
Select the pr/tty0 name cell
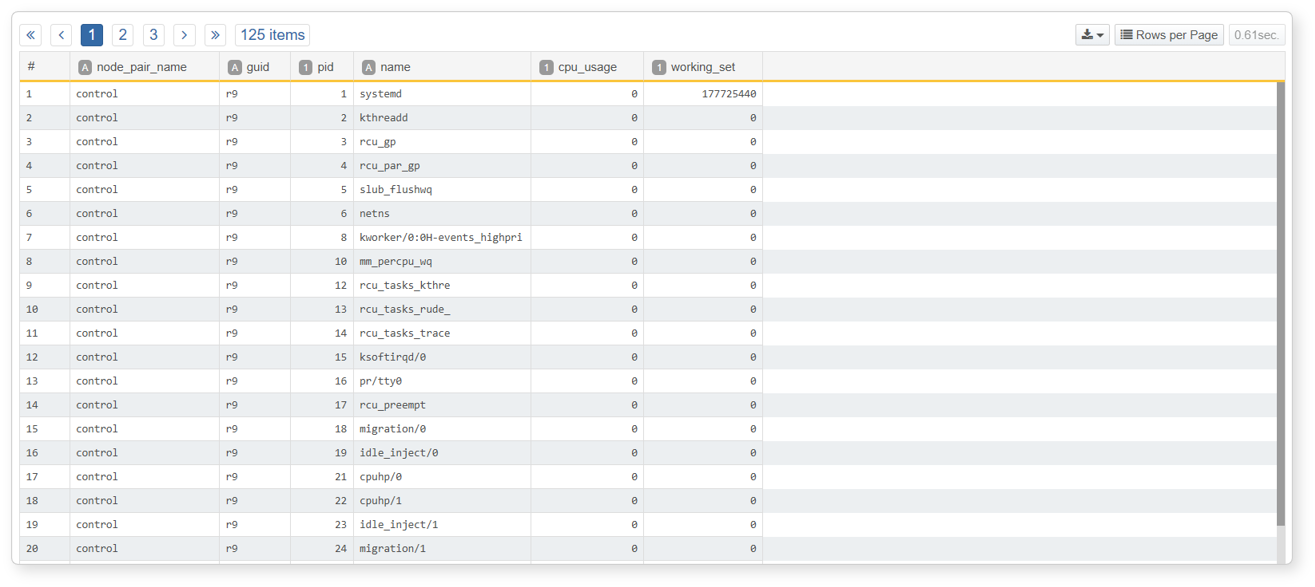[x=442, y=381]
